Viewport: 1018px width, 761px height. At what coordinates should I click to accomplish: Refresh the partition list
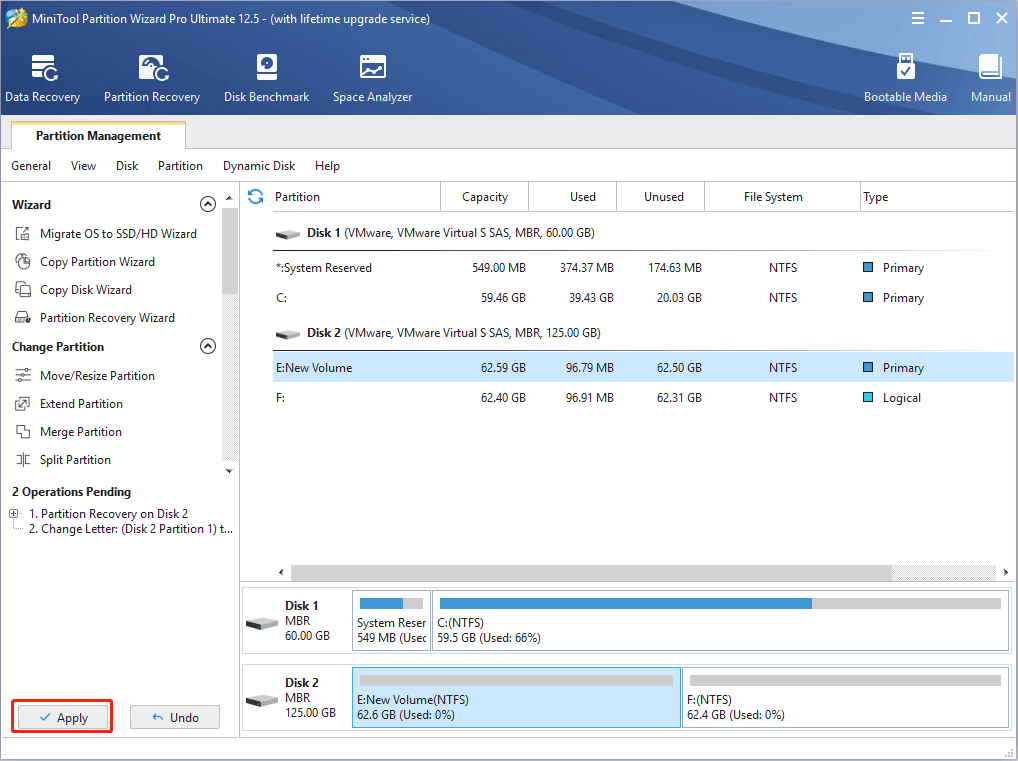pos(256,197)
